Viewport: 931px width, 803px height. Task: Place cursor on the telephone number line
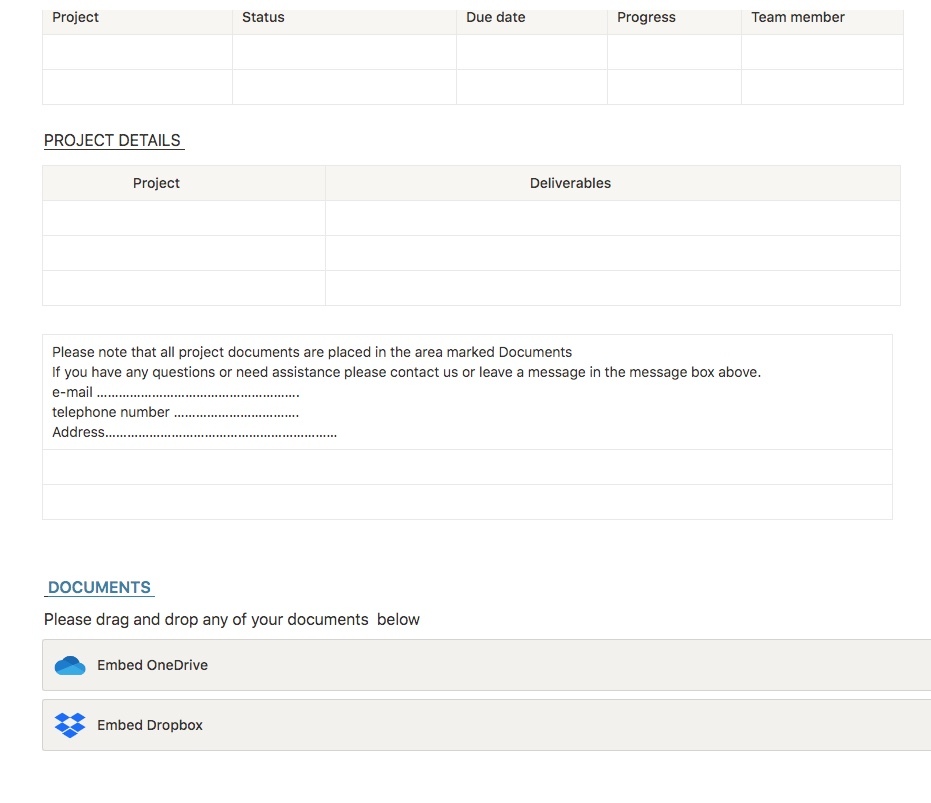(x=236, y=412)
